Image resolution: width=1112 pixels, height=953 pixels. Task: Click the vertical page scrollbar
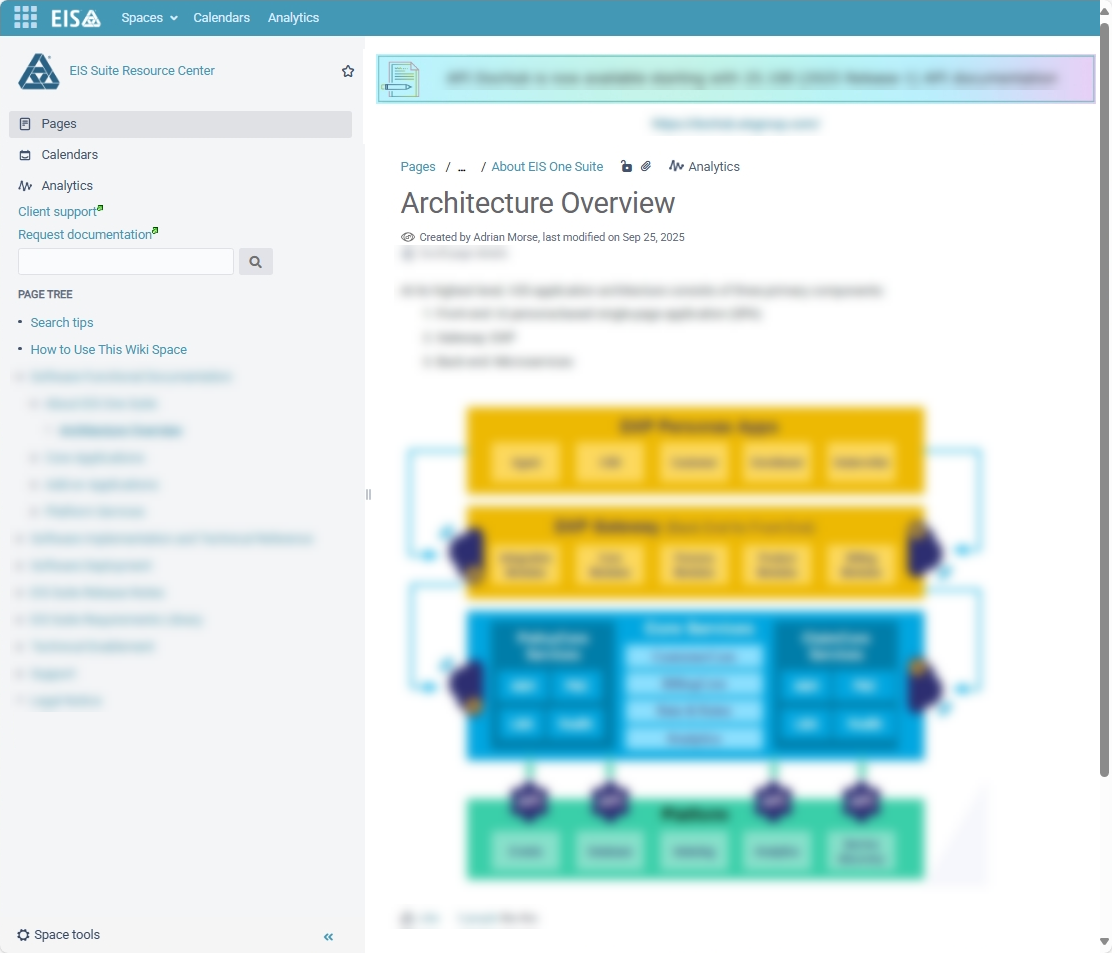[x=1104, y=401]
